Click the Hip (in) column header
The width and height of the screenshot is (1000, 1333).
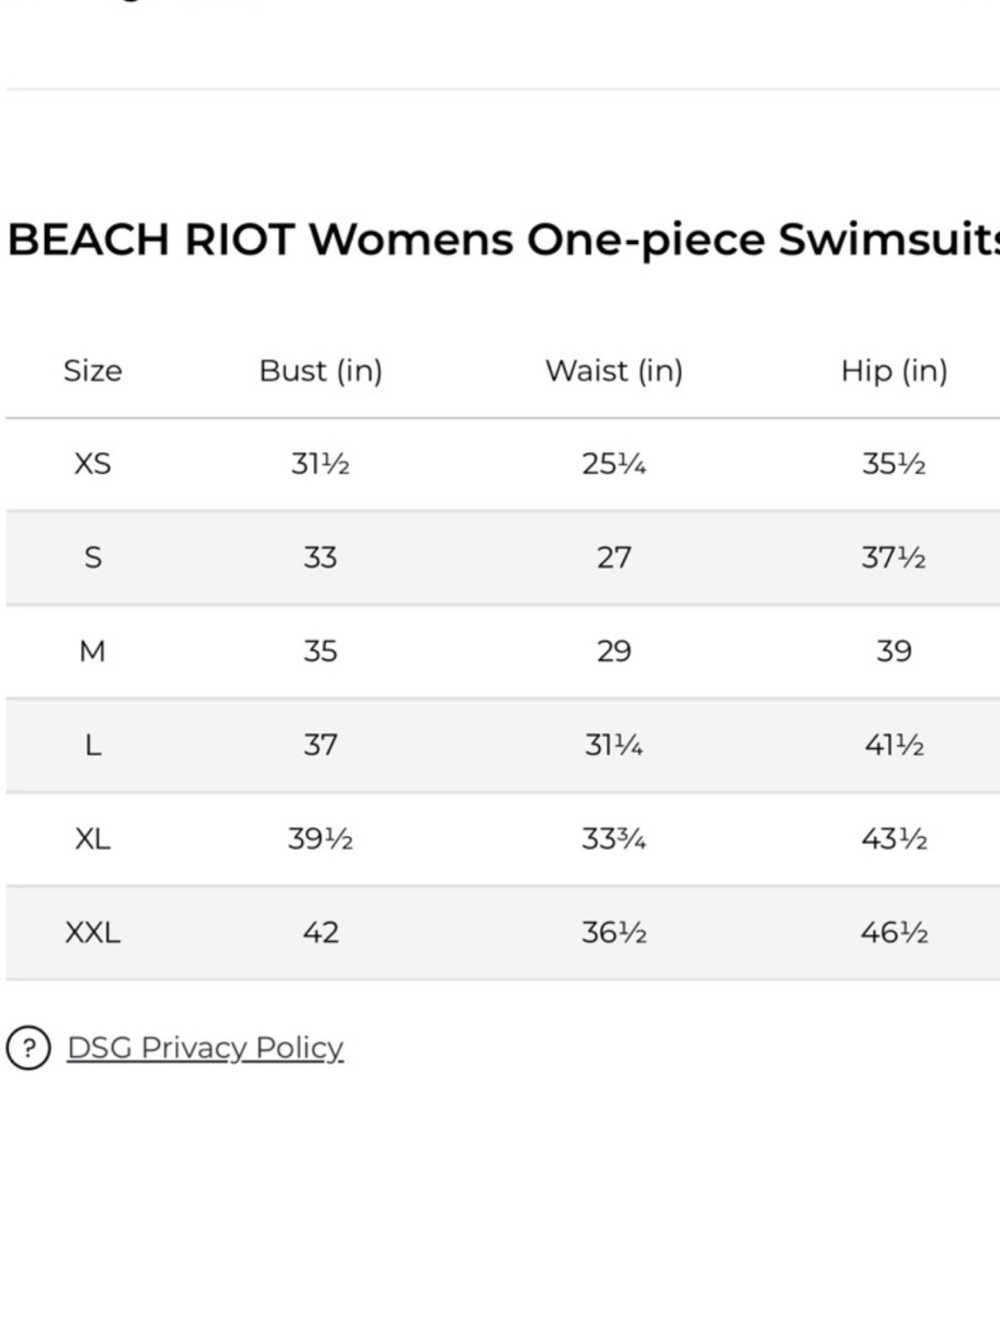894,371
